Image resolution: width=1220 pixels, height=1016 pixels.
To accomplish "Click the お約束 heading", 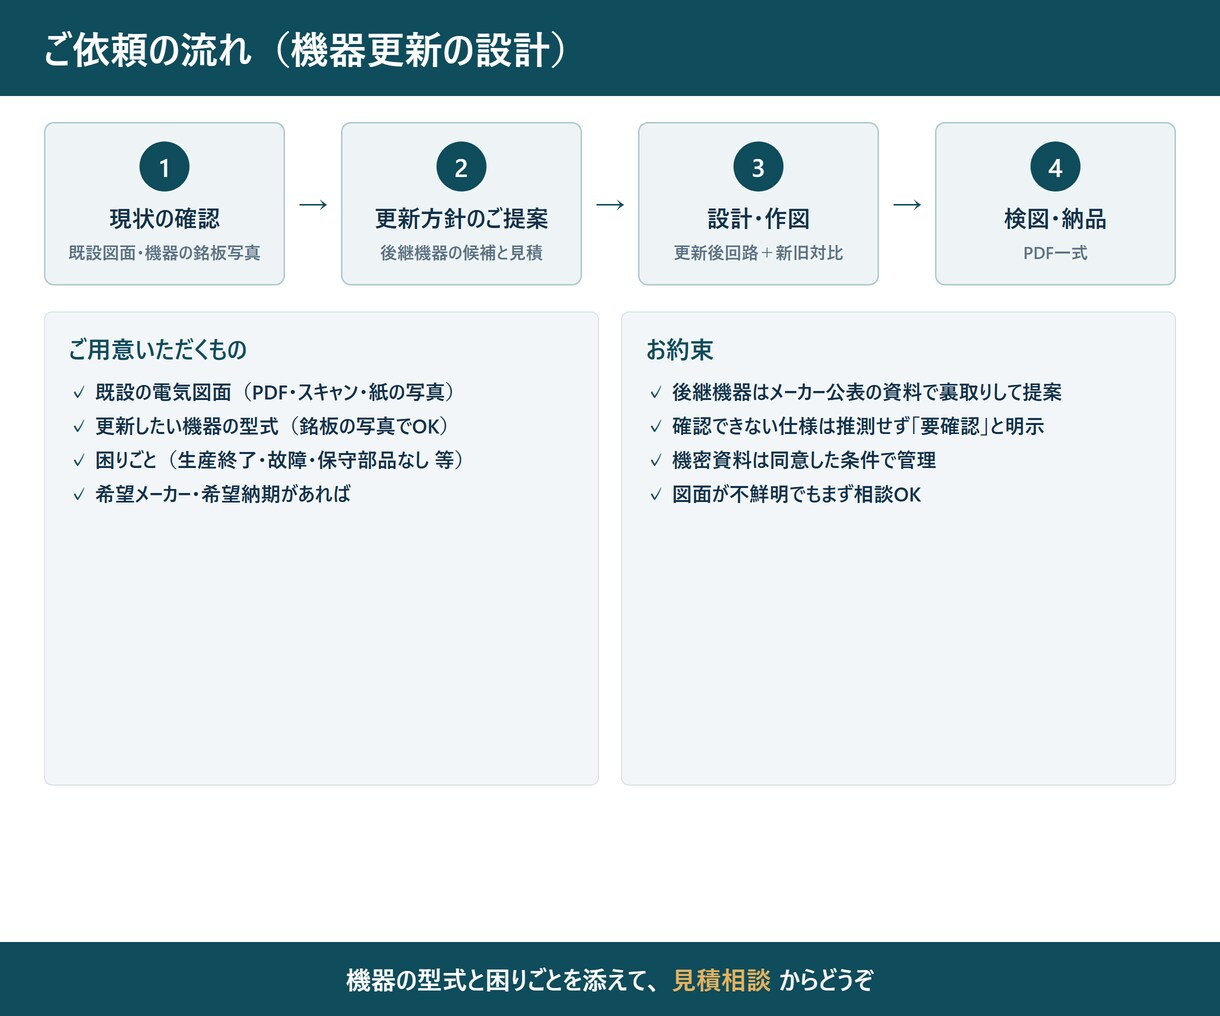I will (x=679, y=350).
